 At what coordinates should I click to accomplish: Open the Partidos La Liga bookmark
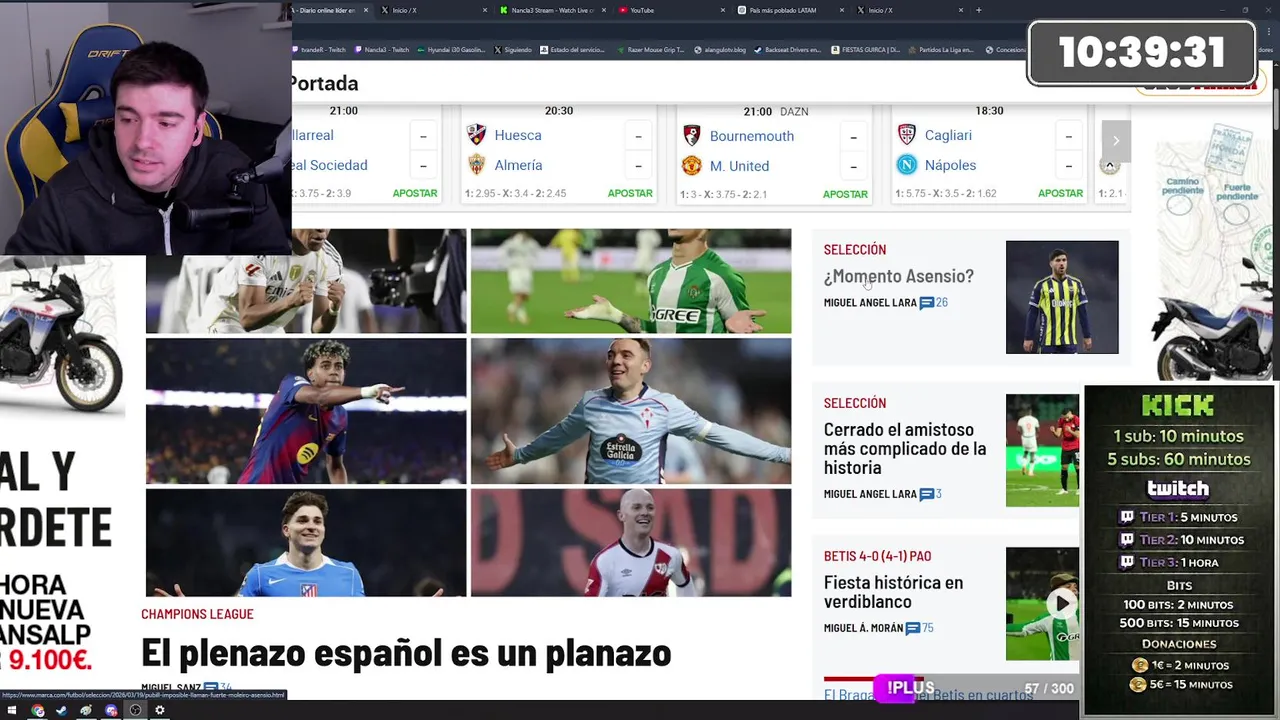tap(940, 49)
